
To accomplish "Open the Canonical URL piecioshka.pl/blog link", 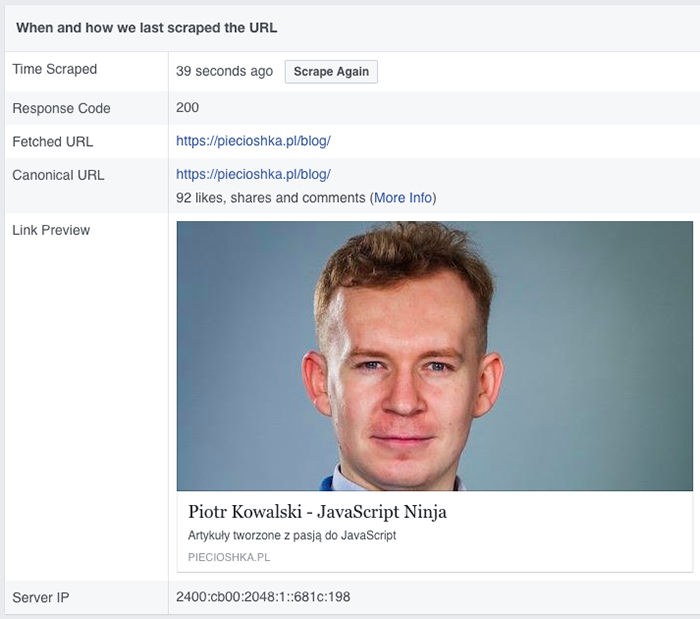I will 253,174.
